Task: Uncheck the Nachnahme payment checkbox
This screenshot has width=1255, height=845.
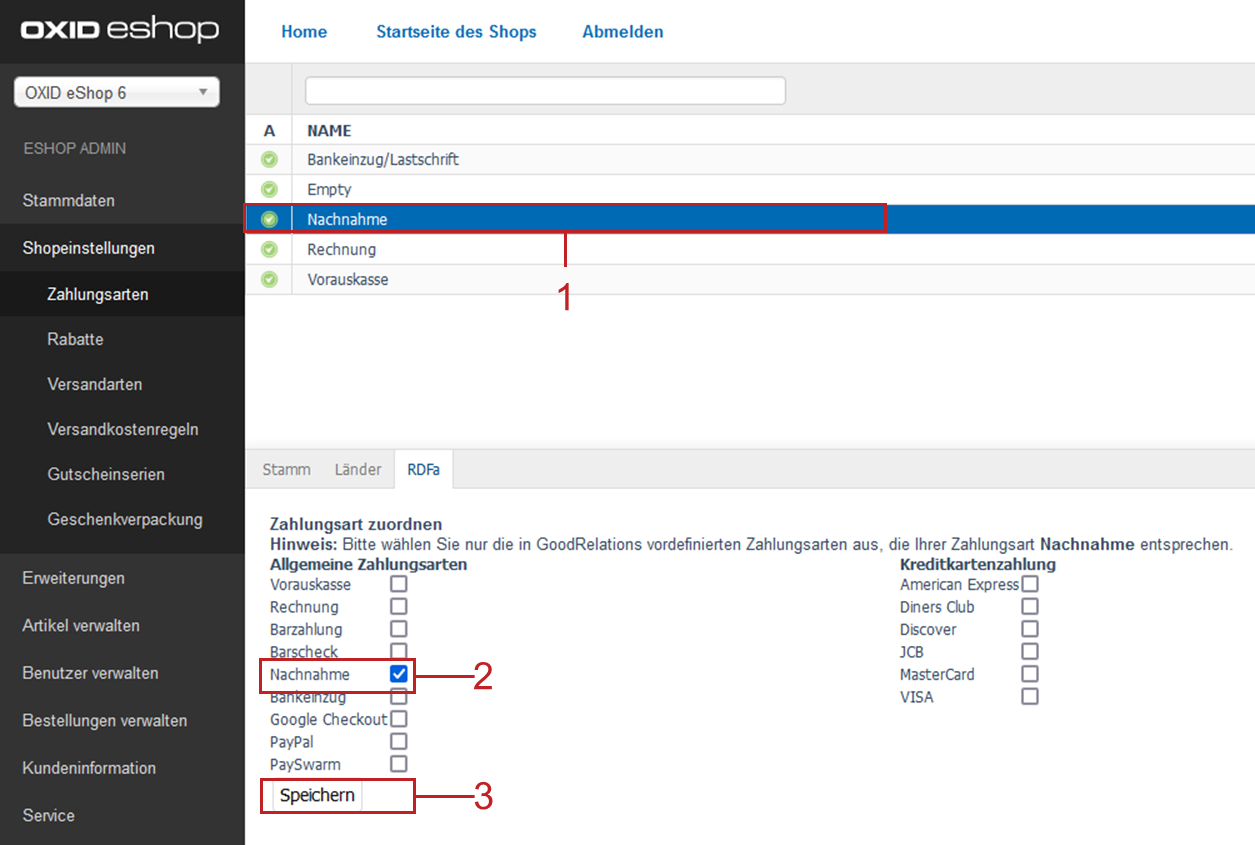Action: click(x=398, y=674)
